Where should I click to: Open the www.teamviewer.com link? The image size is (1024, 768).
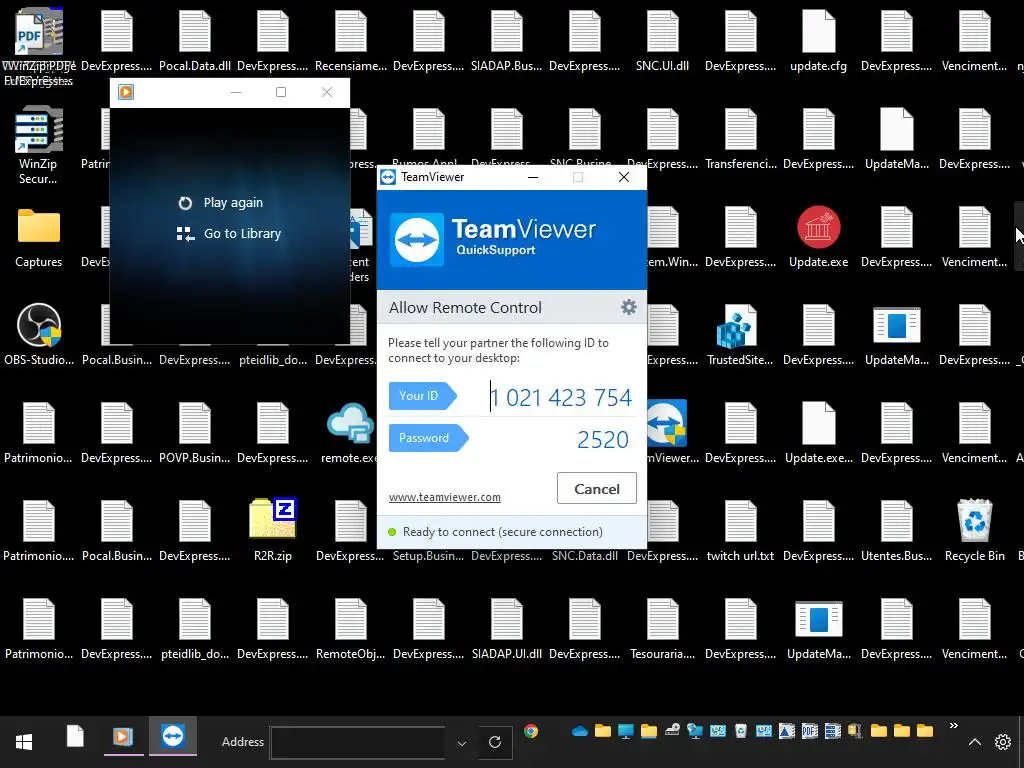click(445, 497)
